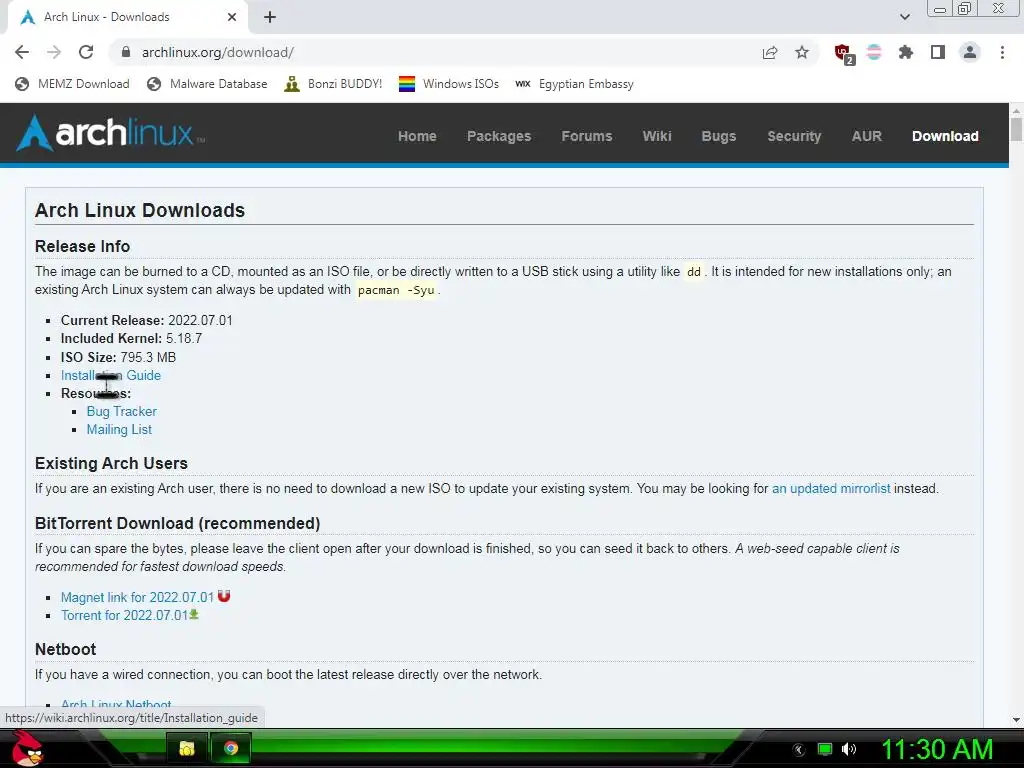Click the 'BitTorrent Download (recommended)' heading
1024x768 pixels.
tap(178, 524)
